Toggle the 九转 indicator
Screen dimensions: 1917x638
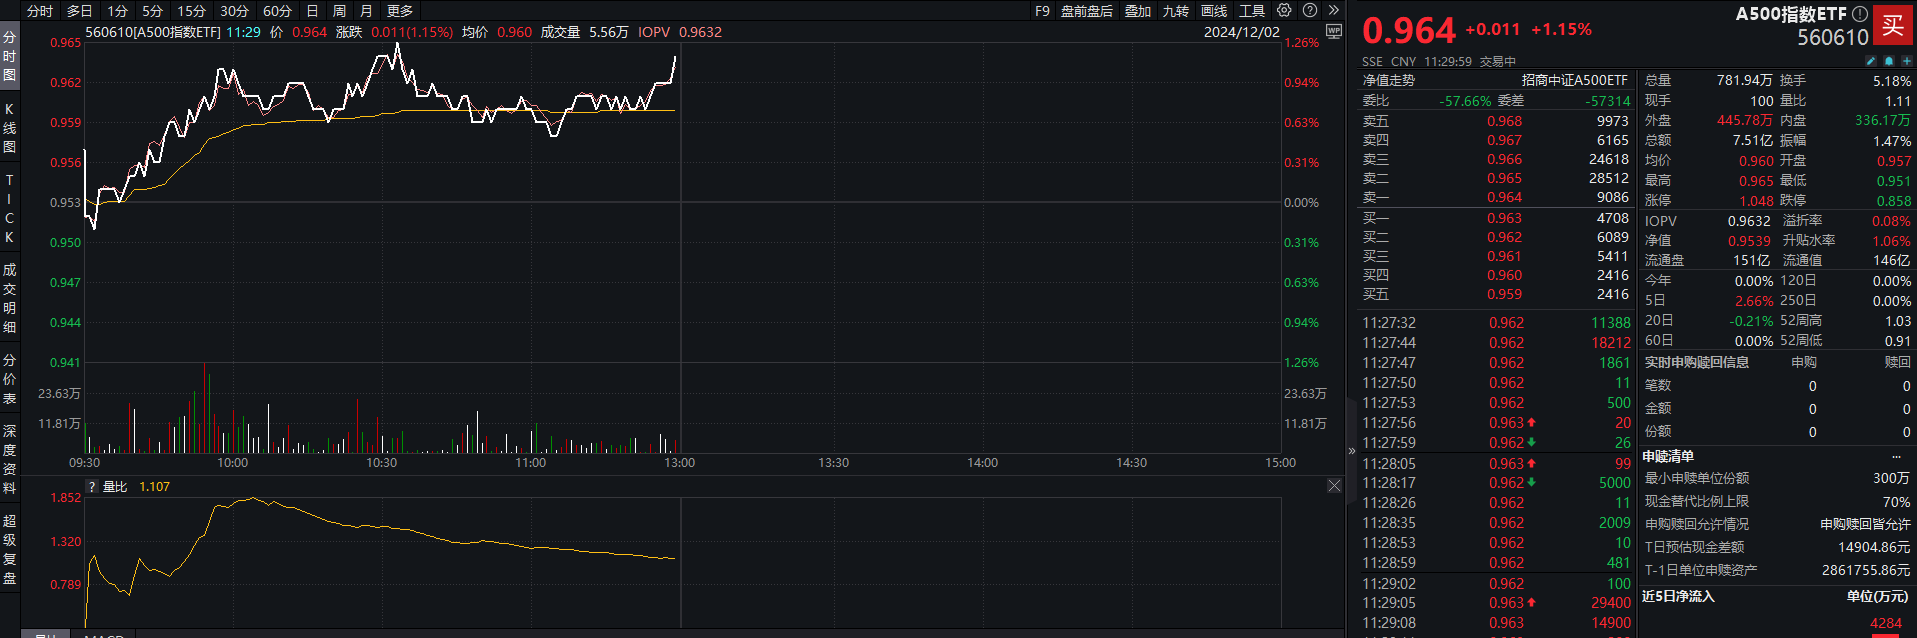(1176, 11)
